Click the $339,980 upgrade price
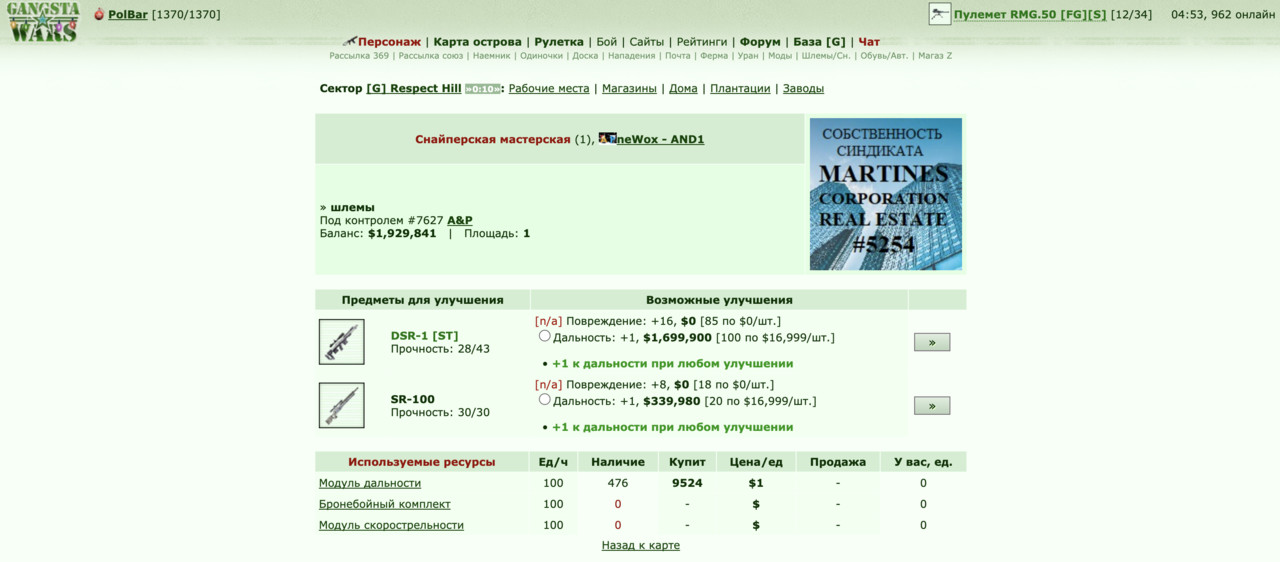 tap(672, 401)
